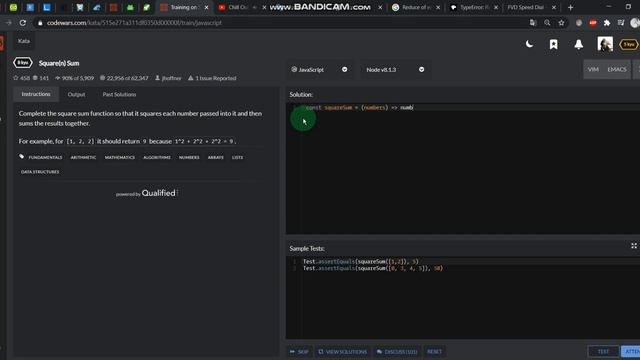This screenshot has height=360, width=640.
Task: Select the green Android pinned tab
Action: tap(130, 7)
